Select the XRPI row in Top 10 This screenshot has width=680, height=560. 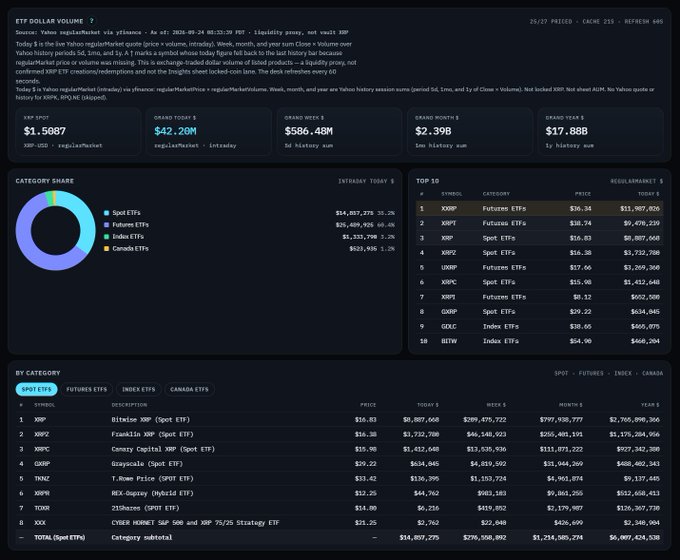[539, 297]
